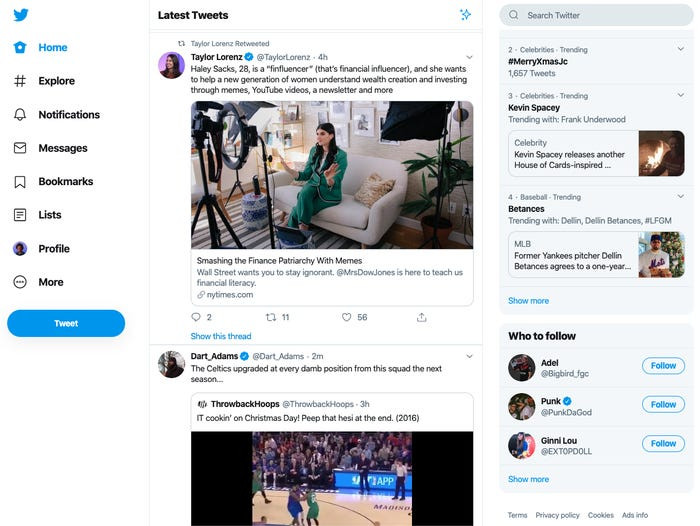Follow the Adel account
The image size is (700, 526).
(x=663, y=366)
